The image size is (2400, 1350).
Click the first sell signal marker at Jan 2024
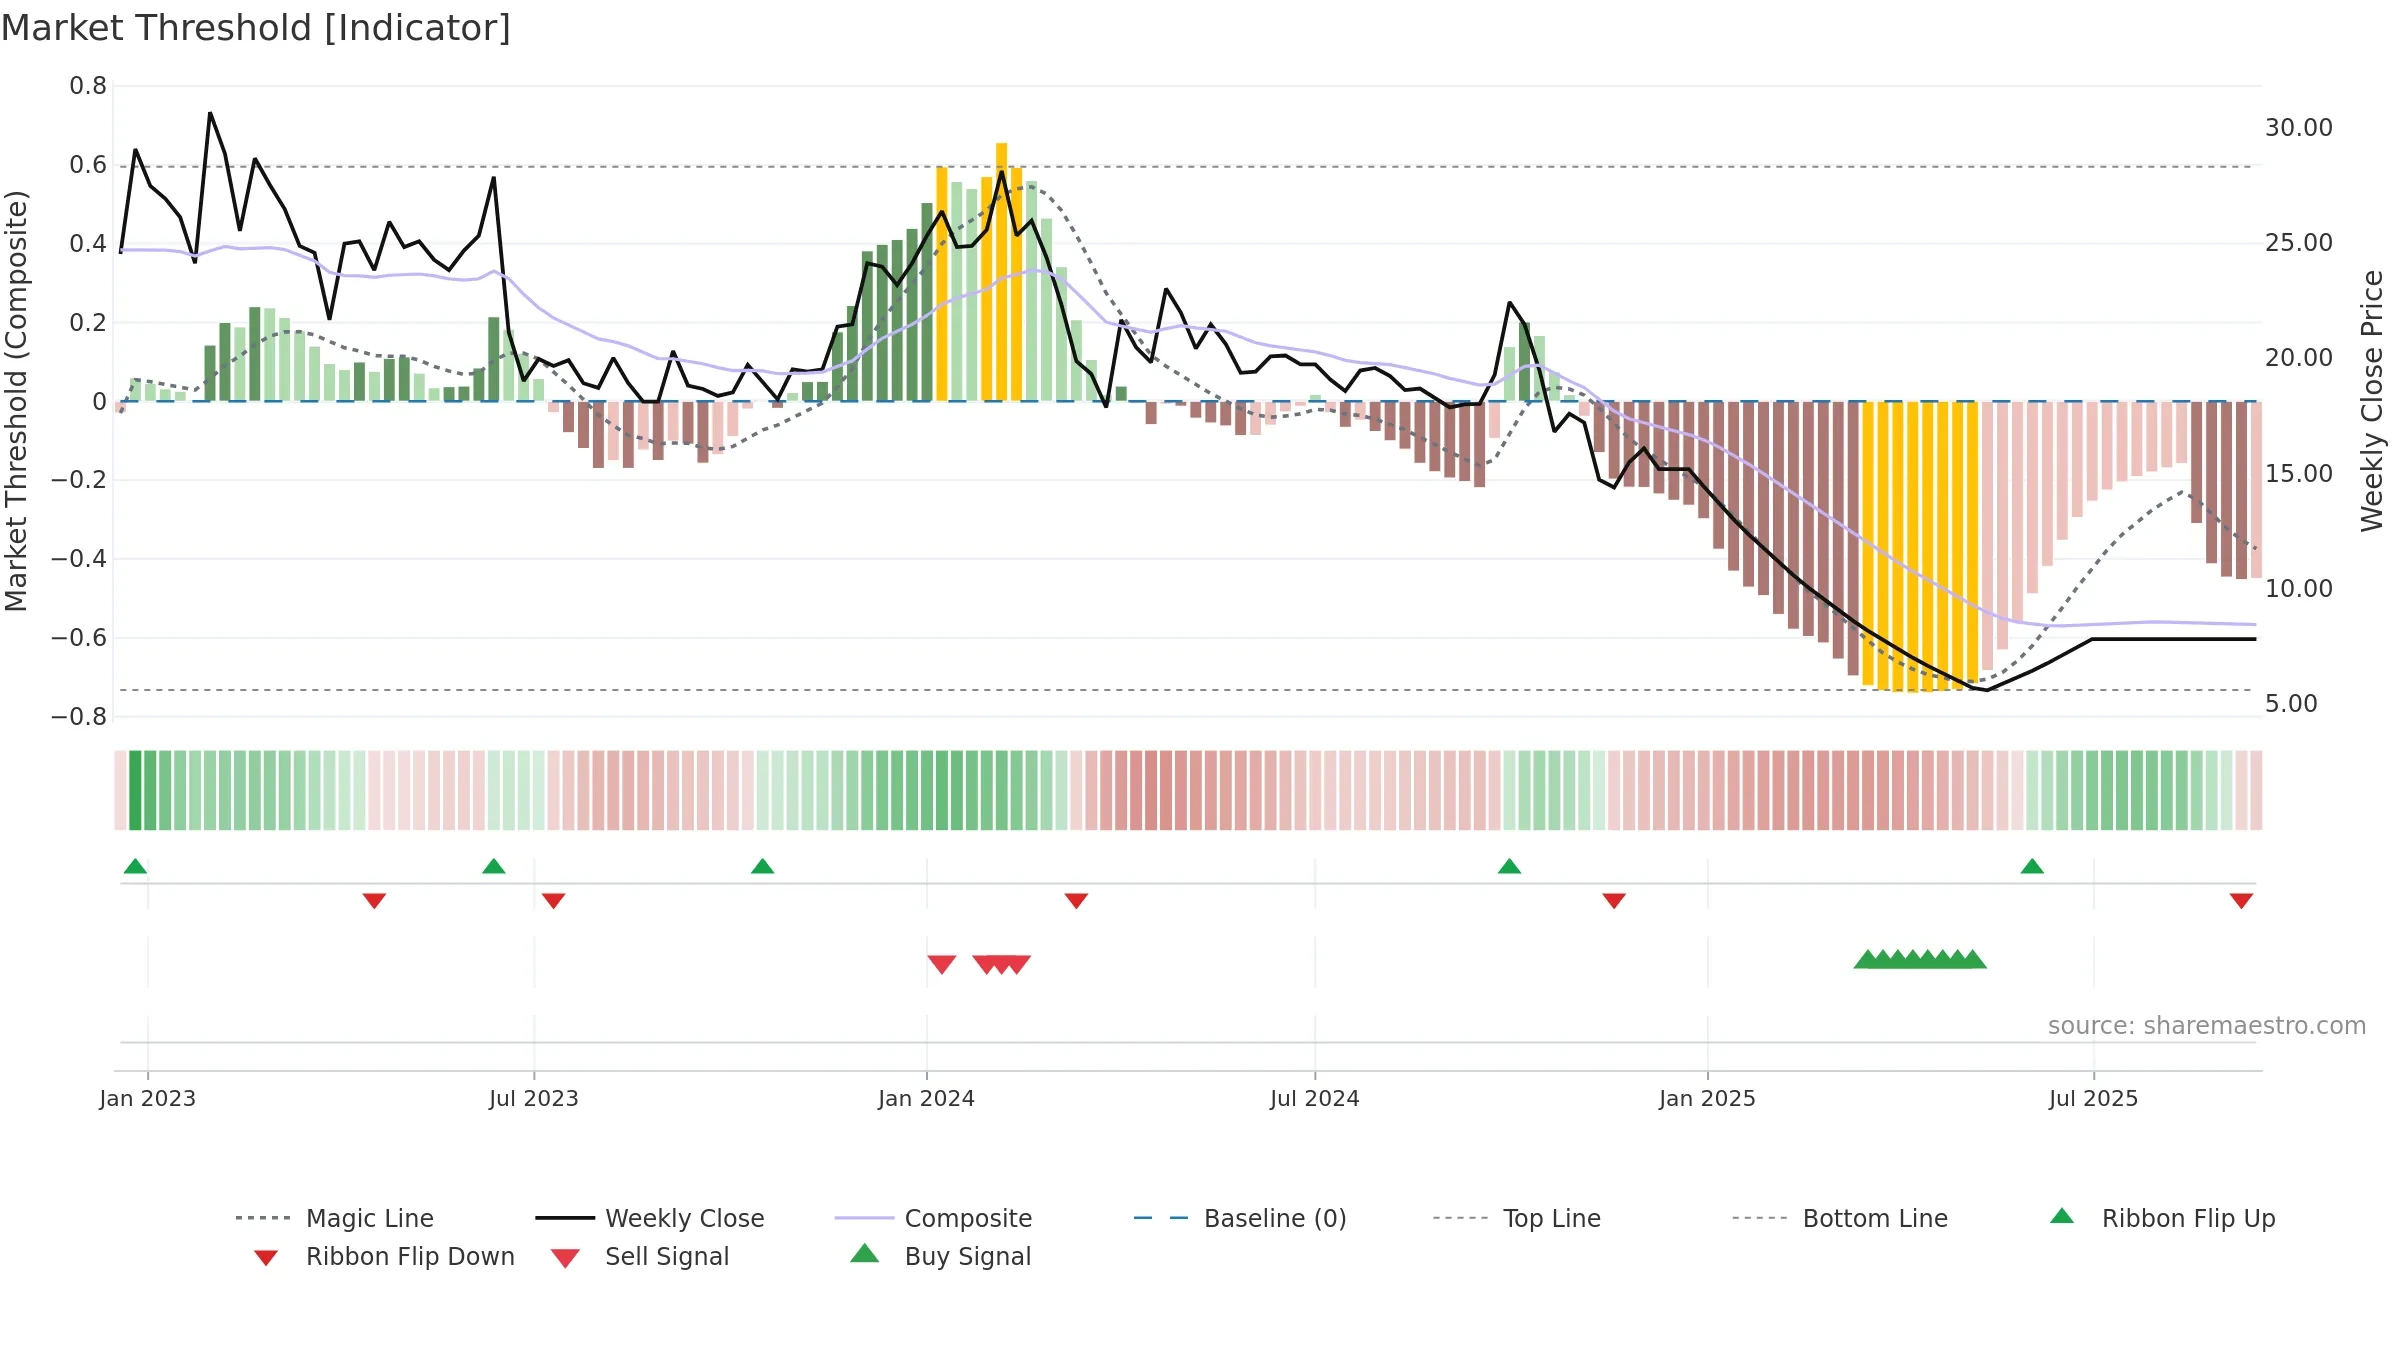pyautogui.click(x=941, y=964)
